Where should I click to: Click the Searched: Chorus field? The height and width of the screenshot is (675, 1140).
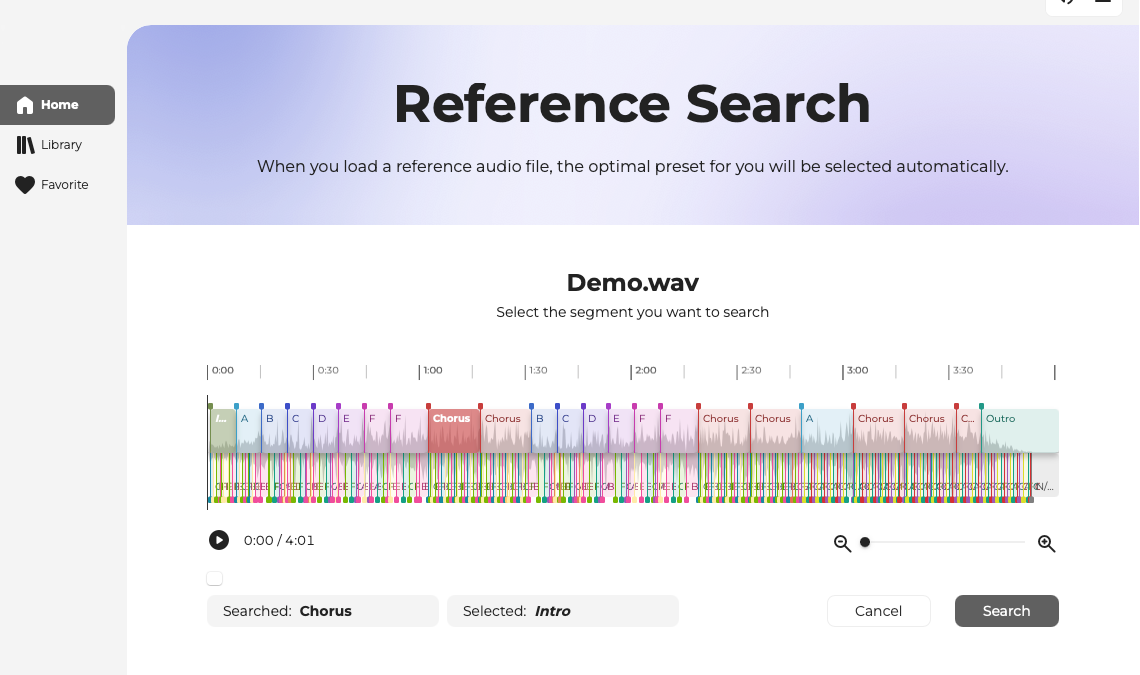pos(322,611)
